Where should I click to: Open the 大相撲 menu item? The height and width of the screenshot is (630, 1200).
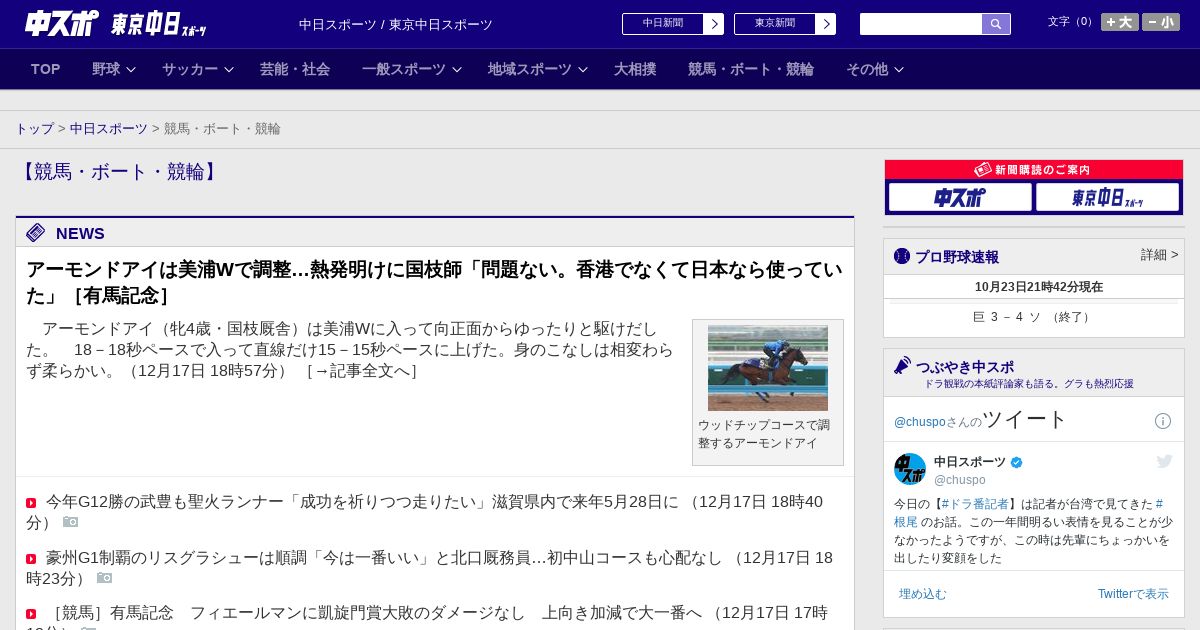tap(635, 69)
